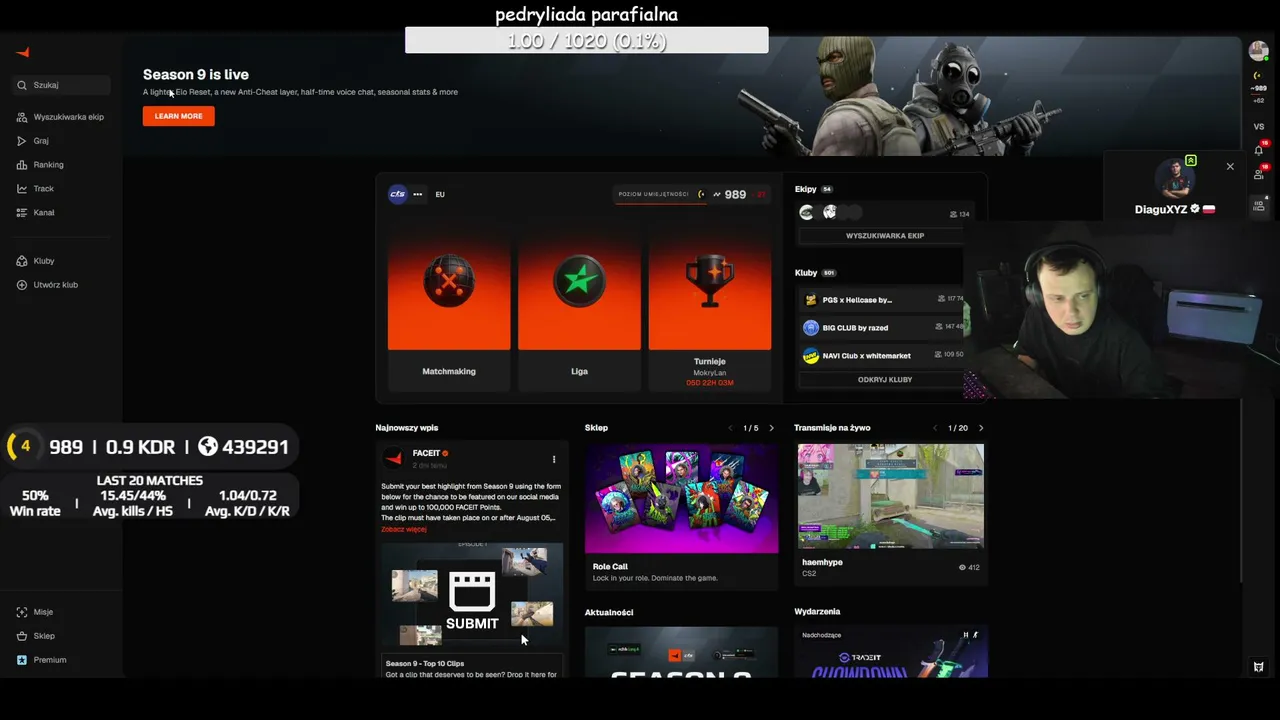Open the FACEIT logo home icon
The width and height of the screenshot is (1280, 720).
23,52
